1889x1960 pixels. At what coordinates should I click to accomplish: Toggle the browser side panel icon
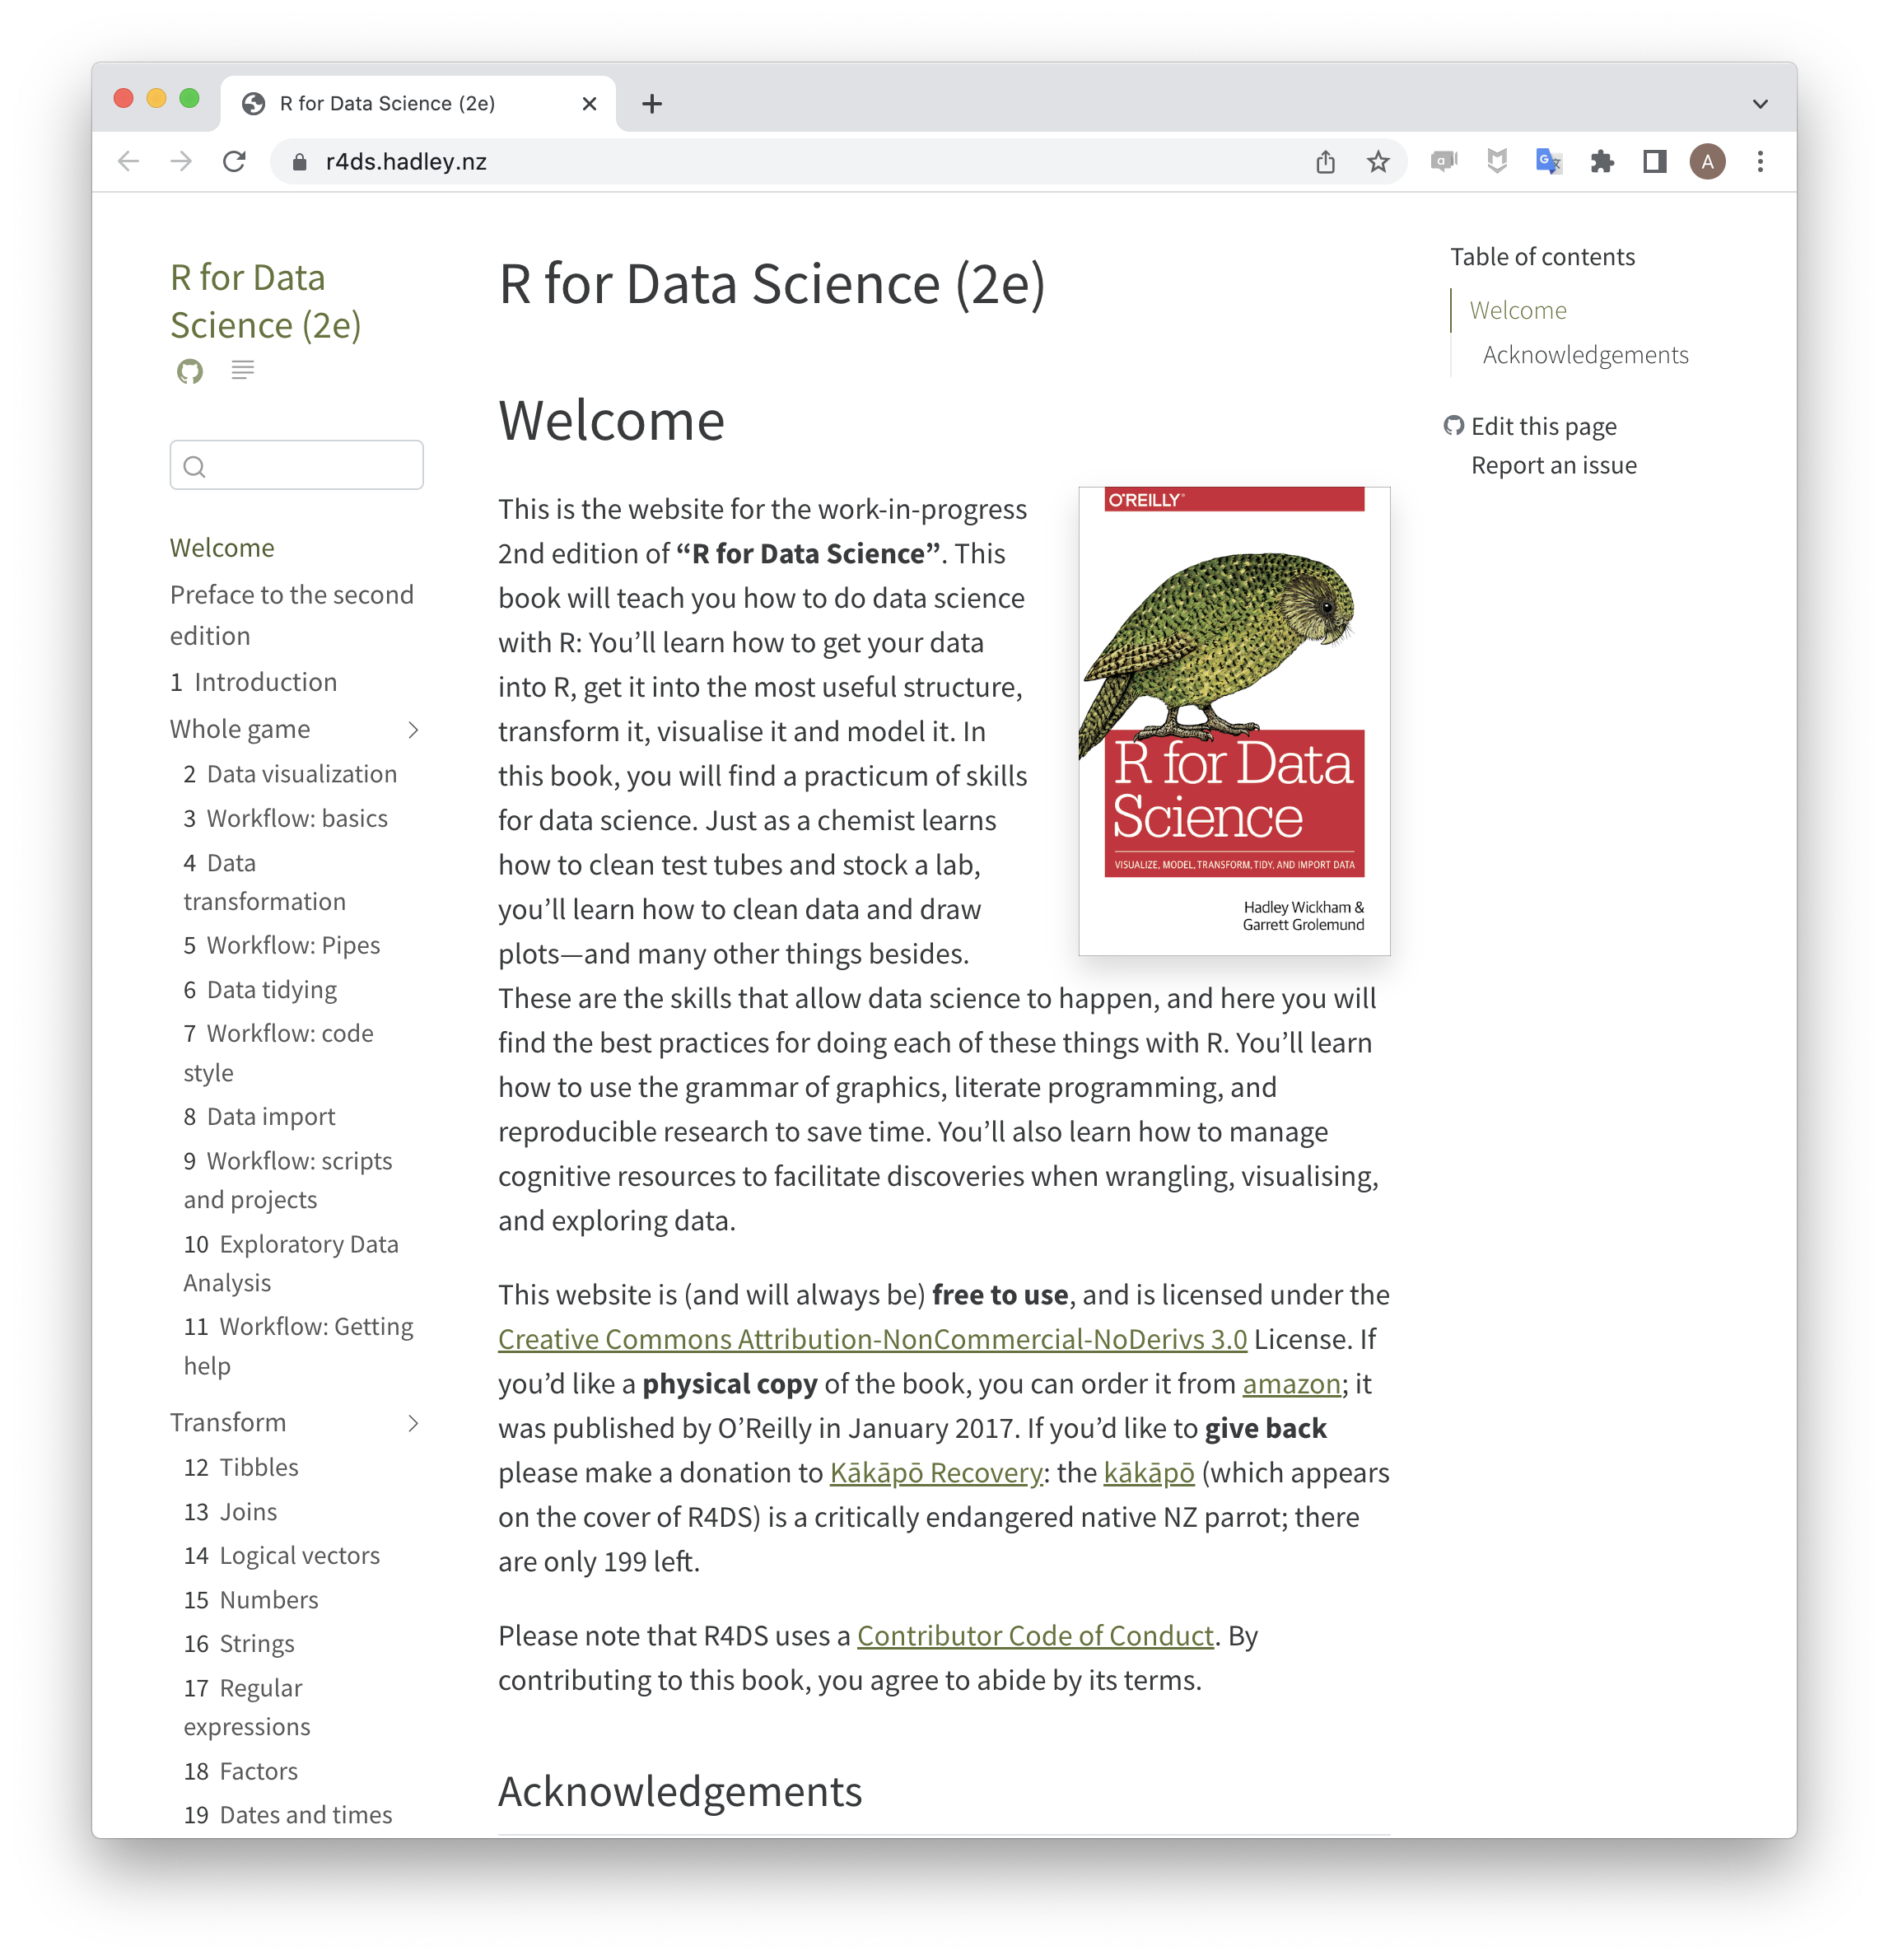click(x=1654, y=162)
